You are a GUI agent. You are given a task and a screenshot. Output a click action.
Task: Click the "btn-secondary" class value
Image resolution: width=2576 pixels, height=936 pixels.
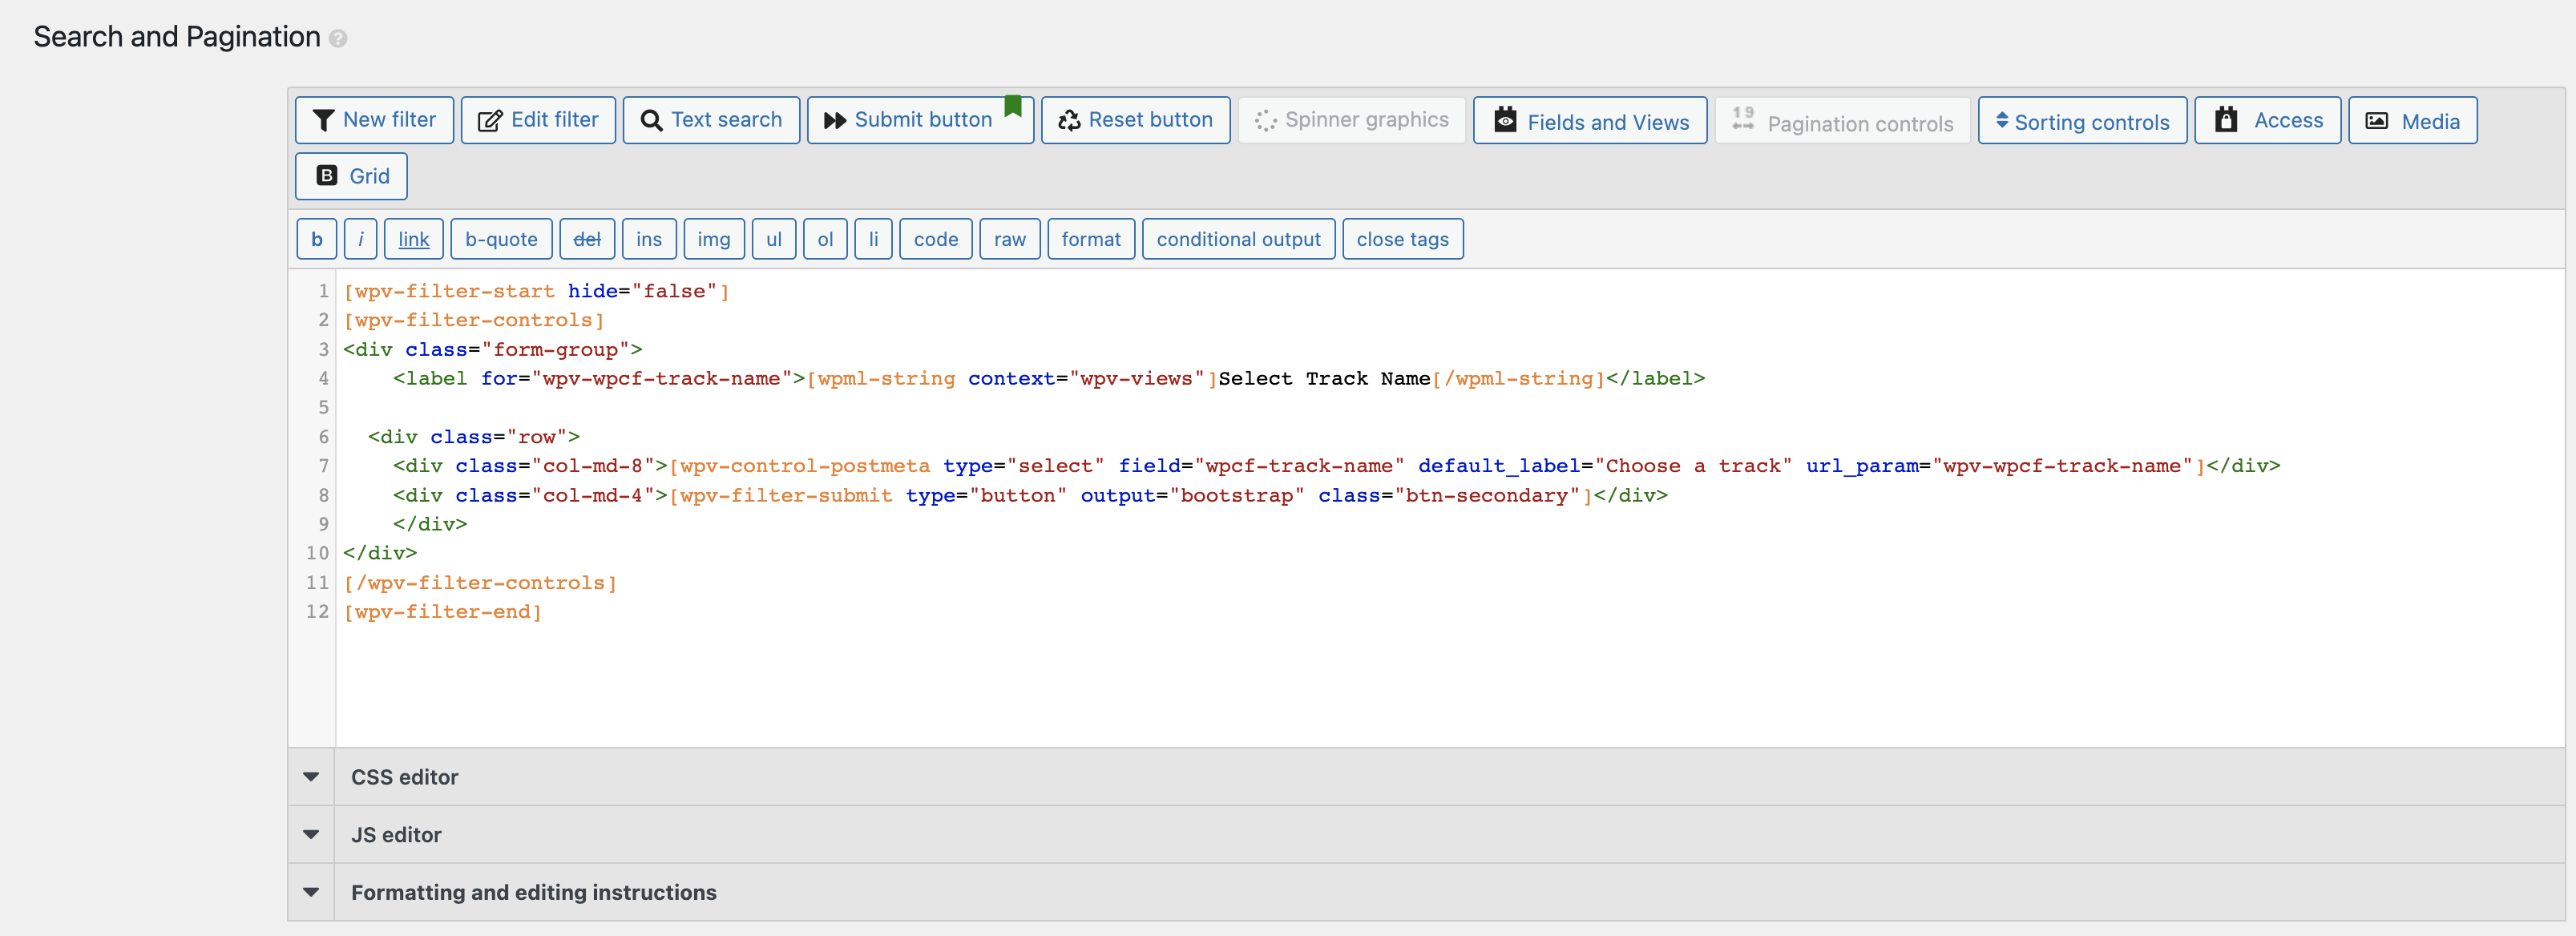1487,495
